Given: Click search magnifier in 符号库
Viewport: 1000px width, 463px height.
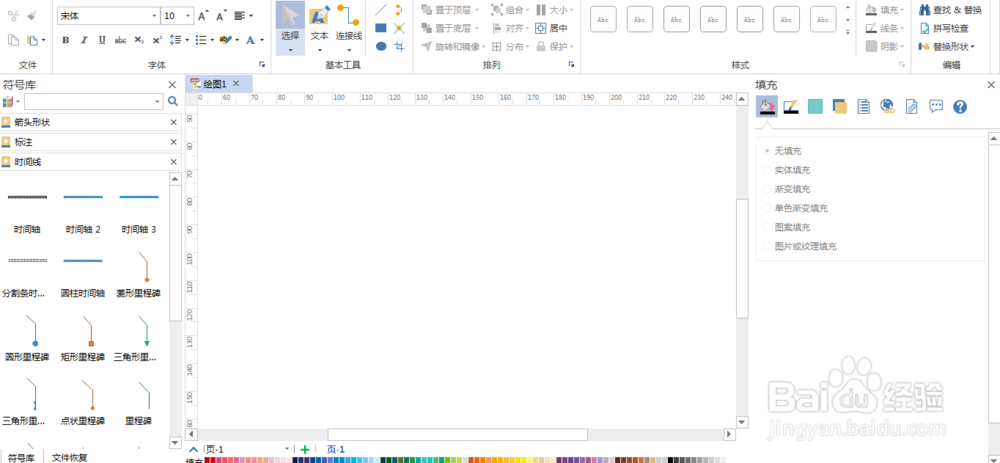Looking at the screenshot, I should tap(173, 101).
